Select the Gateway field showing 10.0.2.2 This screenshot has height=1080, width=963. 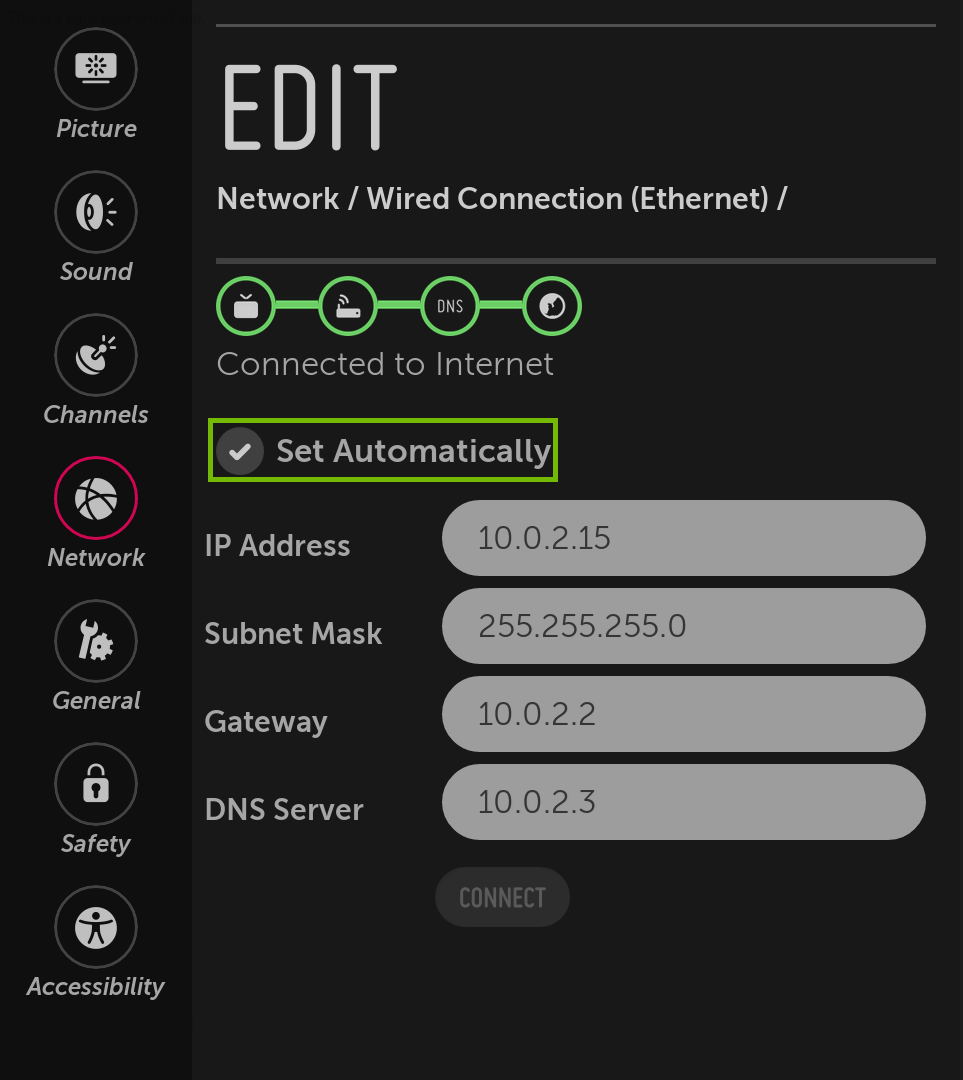point(683,714)
